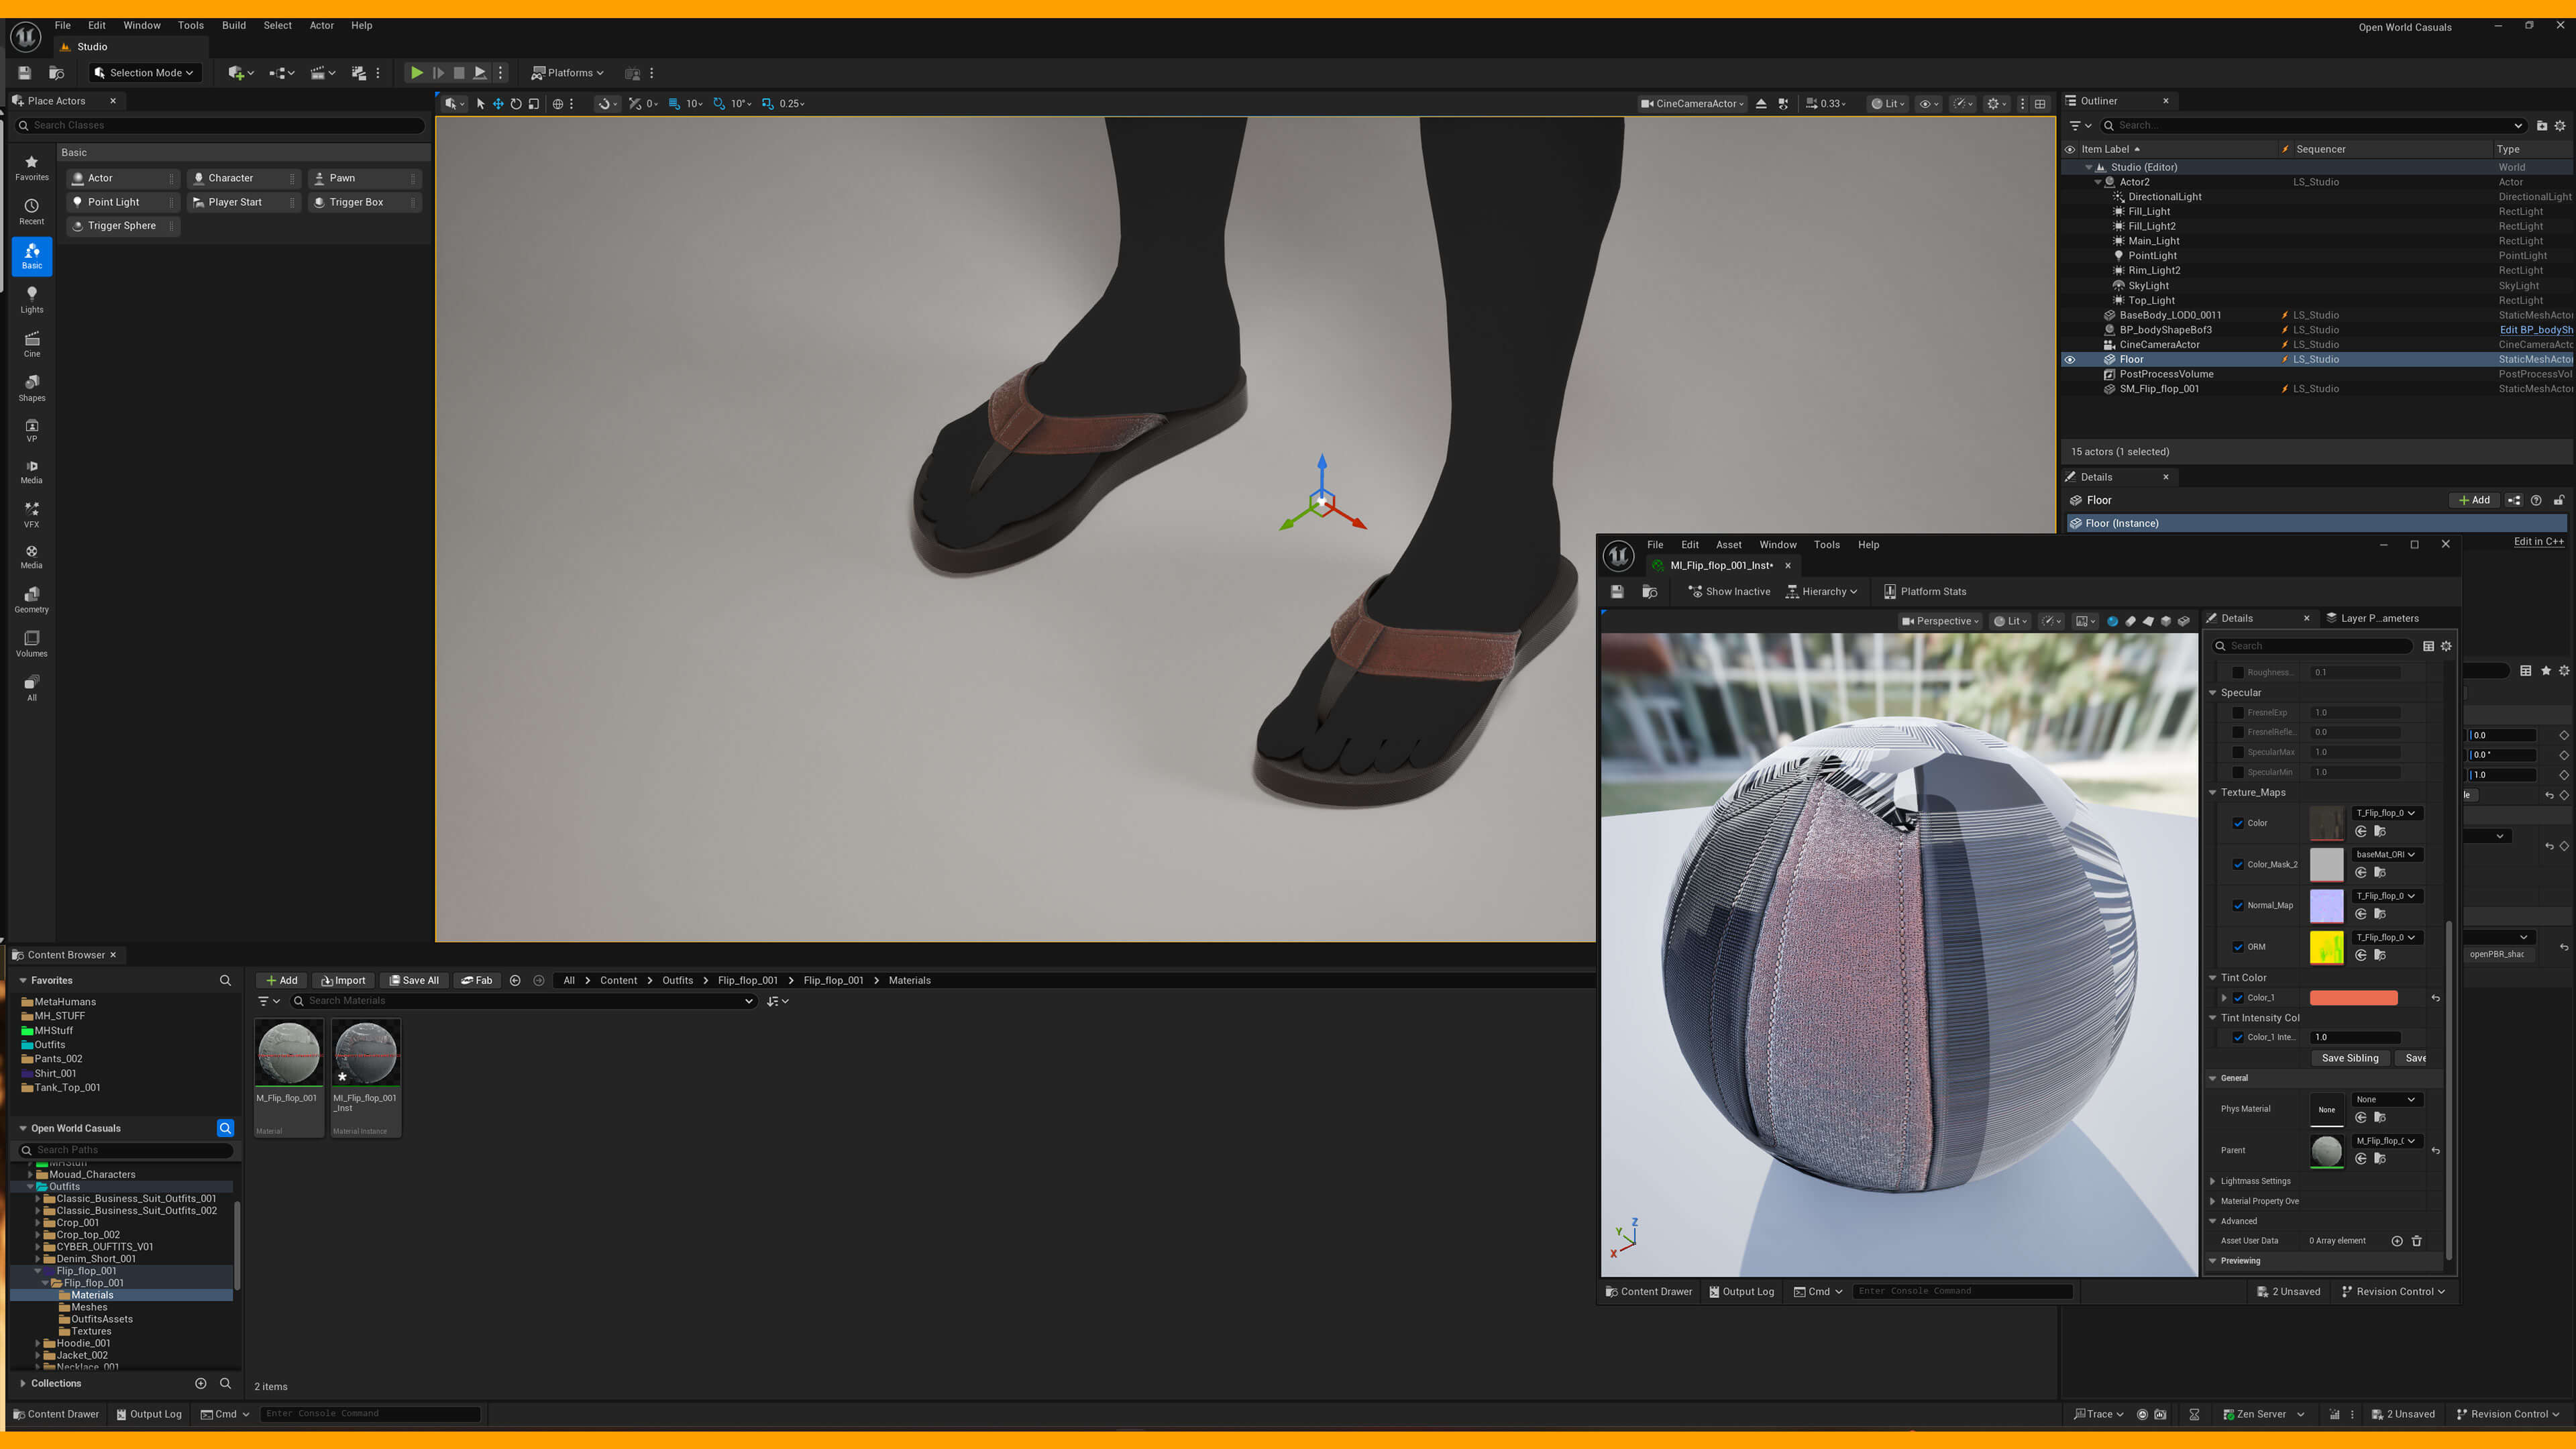Toggle the Color texture checkbox

tap(2238, 823)
